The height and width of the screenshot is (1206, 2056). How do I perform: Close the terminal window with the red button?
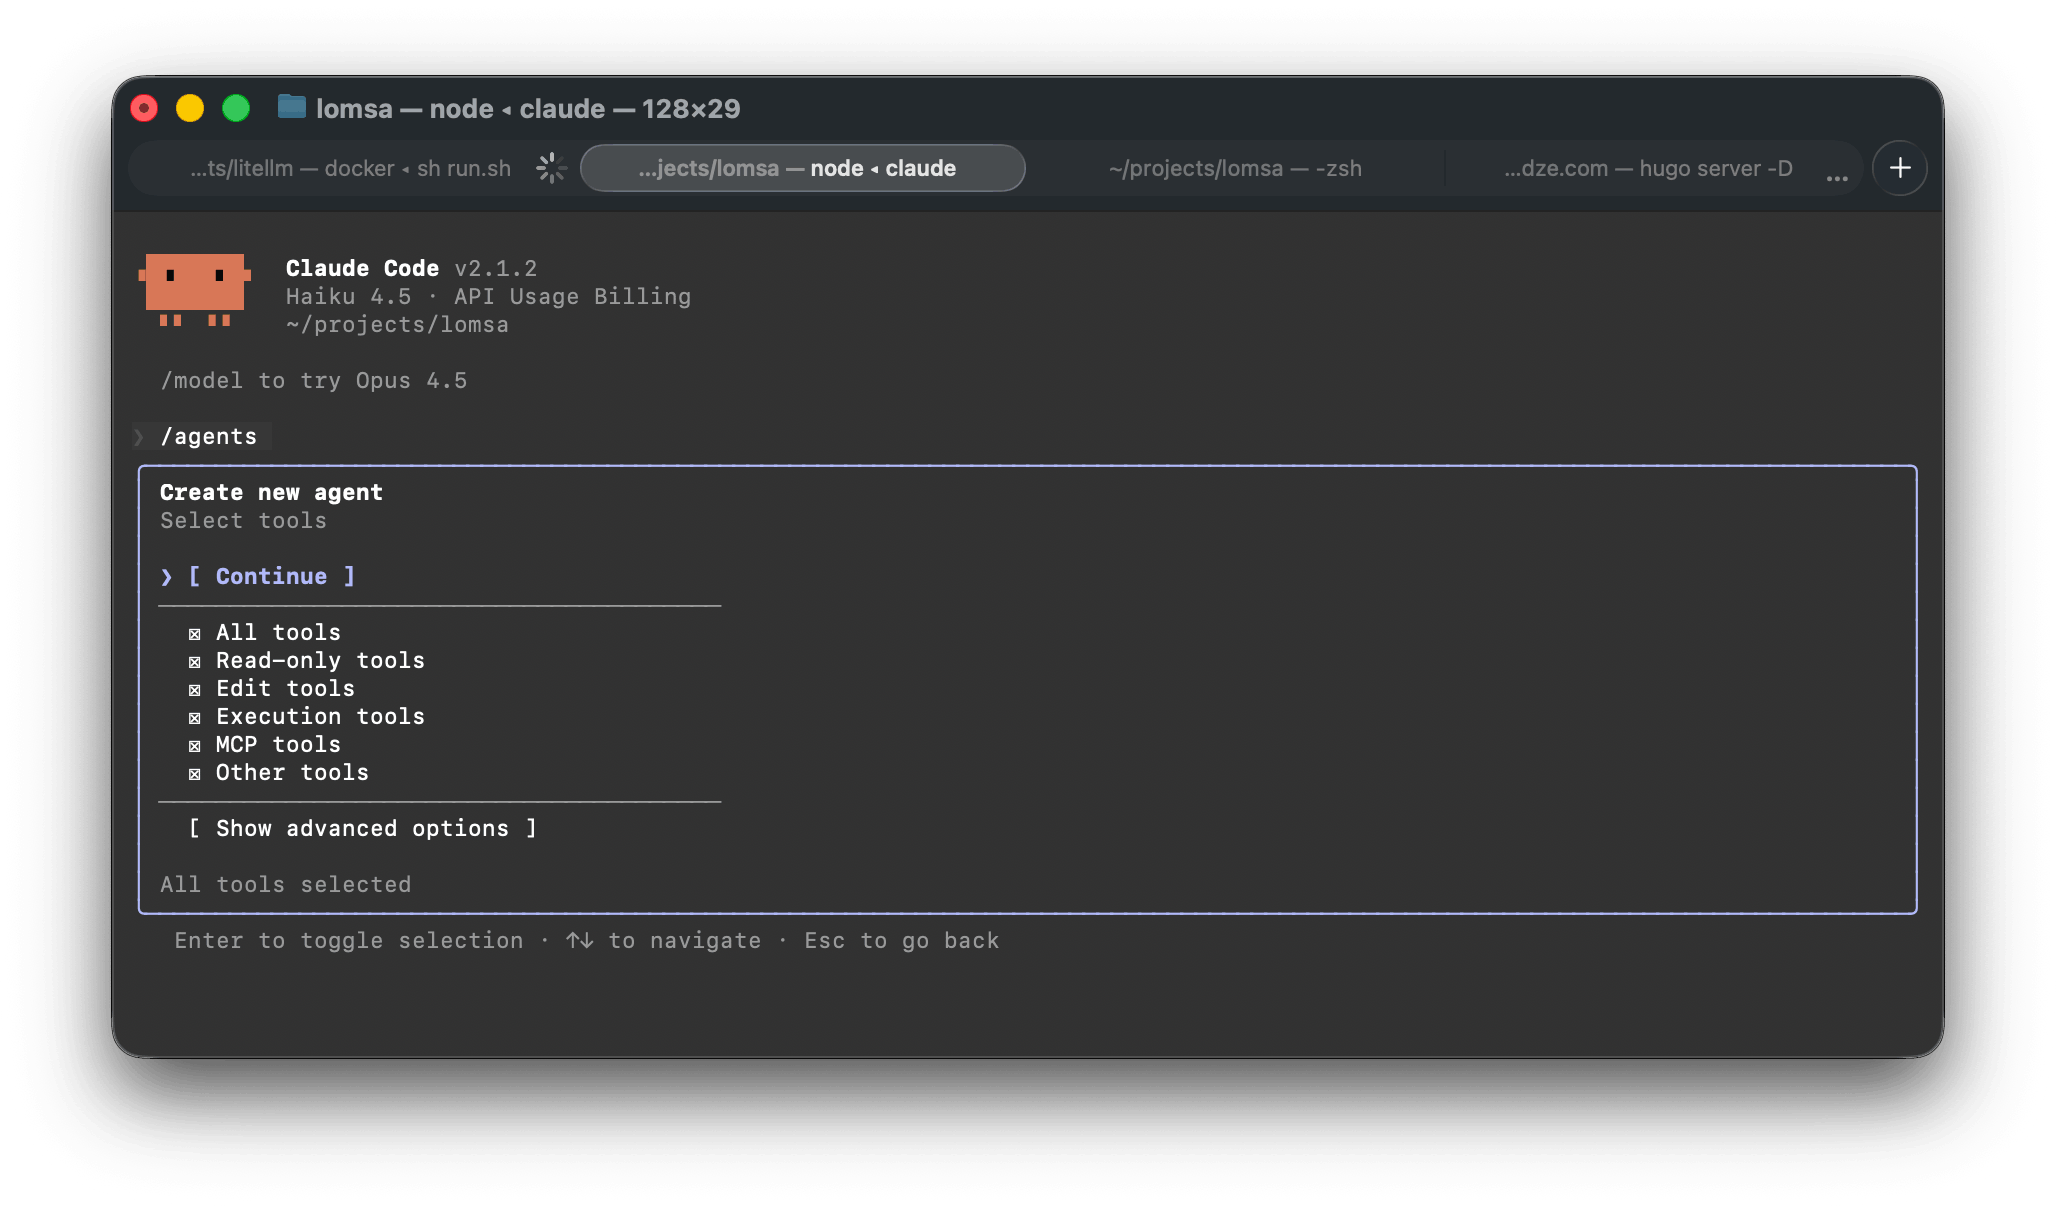pos(145,108)
